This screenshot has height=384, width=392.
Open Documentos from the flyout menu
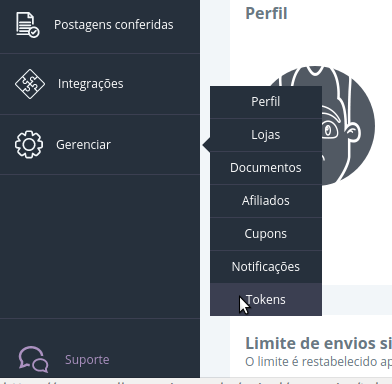pyautogui.click(x=266, y=168)
